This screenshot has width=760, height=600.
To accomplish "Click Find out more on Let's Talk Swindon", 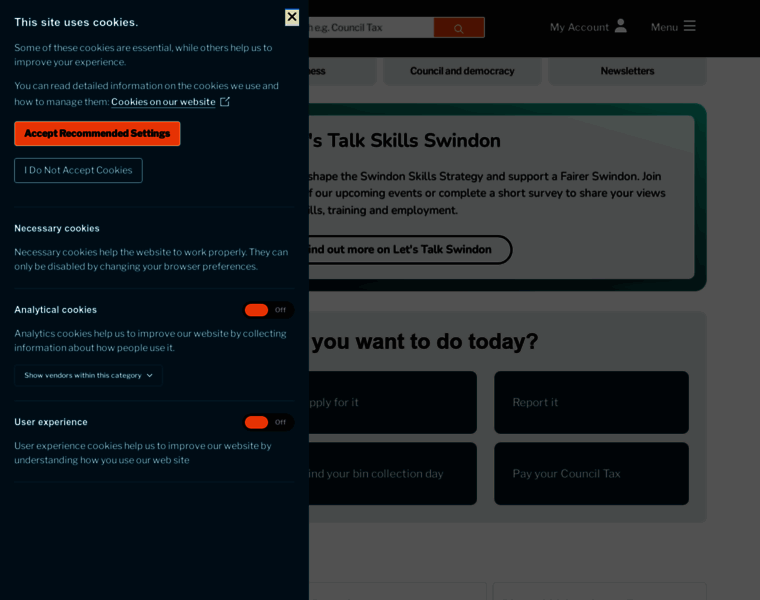I will pyautogui.click(x=410, y=250).
